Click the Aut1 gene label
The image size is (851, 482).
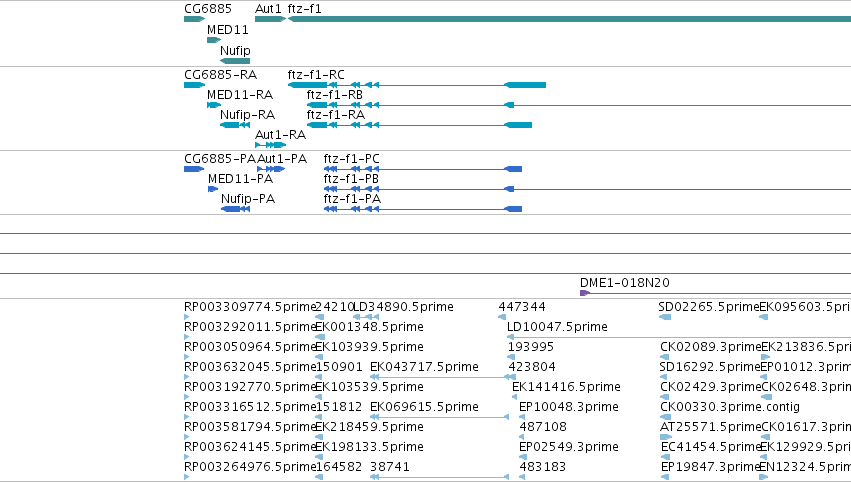click(x=268, y=9)
